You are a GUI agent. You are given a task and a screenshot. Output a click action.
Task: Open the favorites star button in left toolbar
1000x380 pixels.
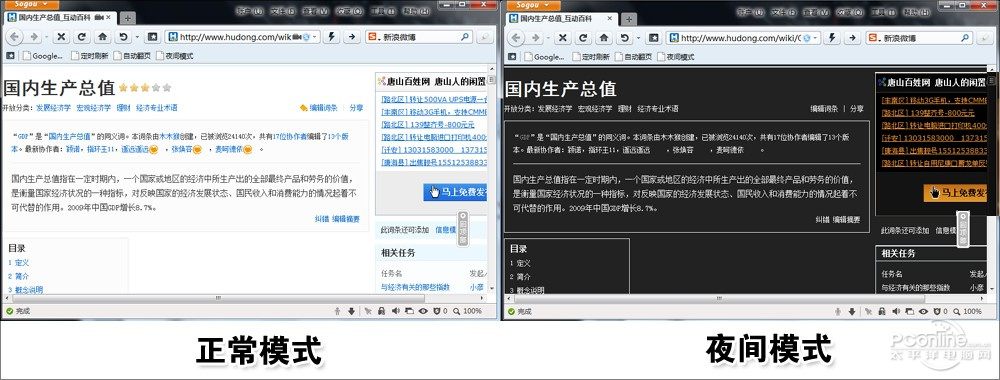152,37
